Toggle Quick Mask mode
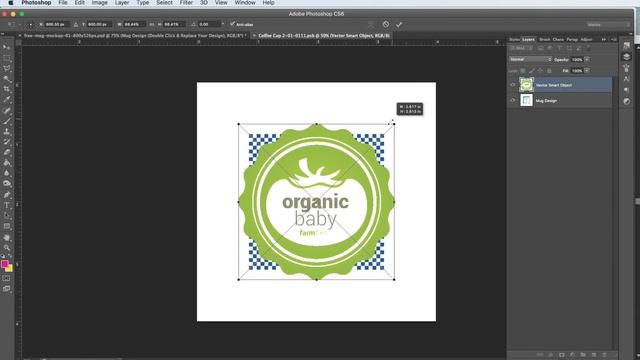This screenshot has height=360, width=640. [7, 278]
